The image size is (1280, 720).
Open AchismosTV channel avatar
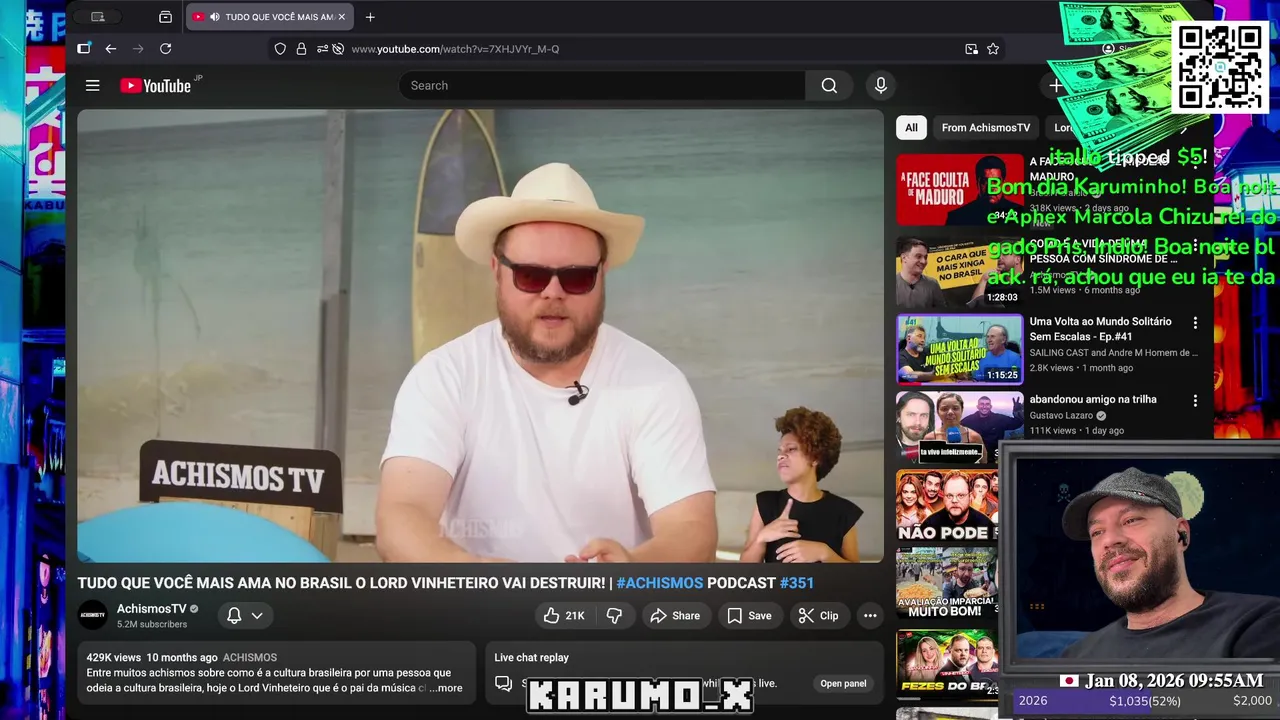[x=93, y=615]
